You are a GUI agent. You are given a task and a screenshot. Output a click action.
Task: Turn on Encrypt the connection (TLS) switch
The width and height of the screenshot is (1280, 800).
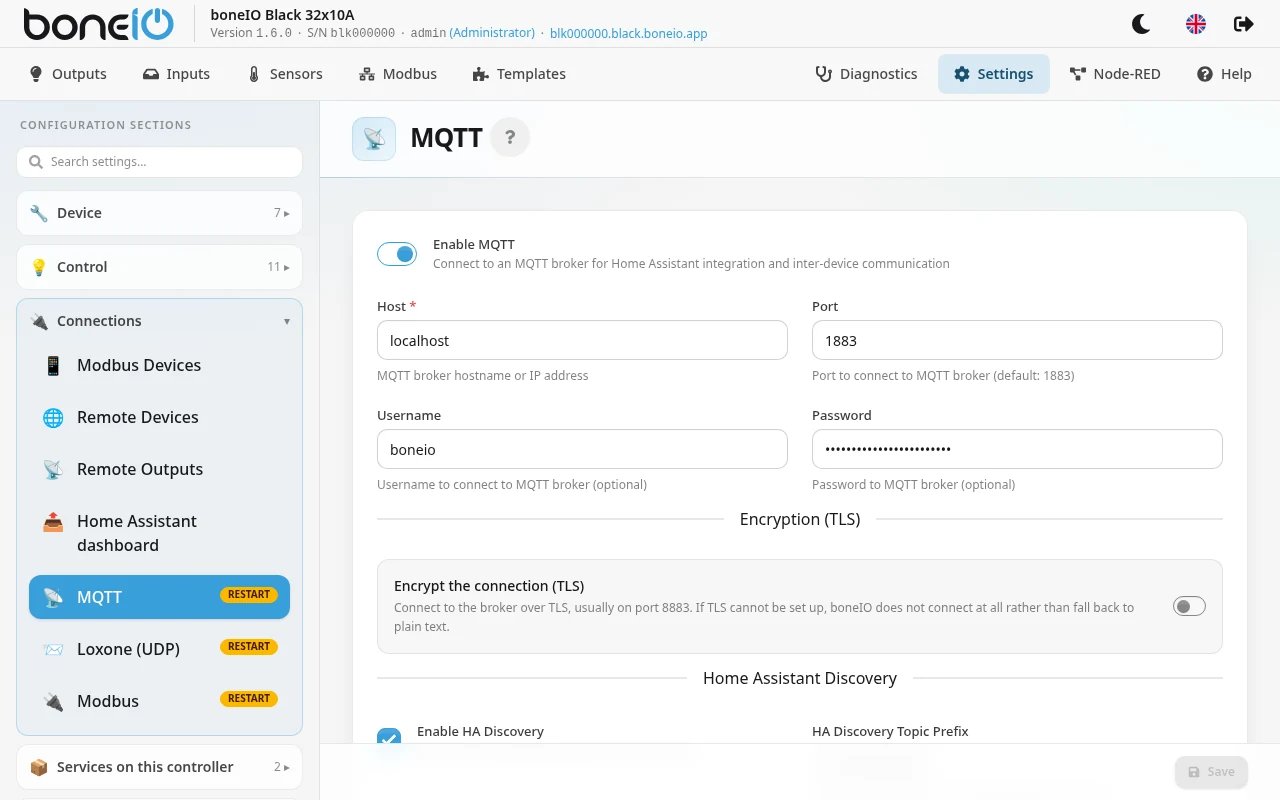coord(1189,606)
